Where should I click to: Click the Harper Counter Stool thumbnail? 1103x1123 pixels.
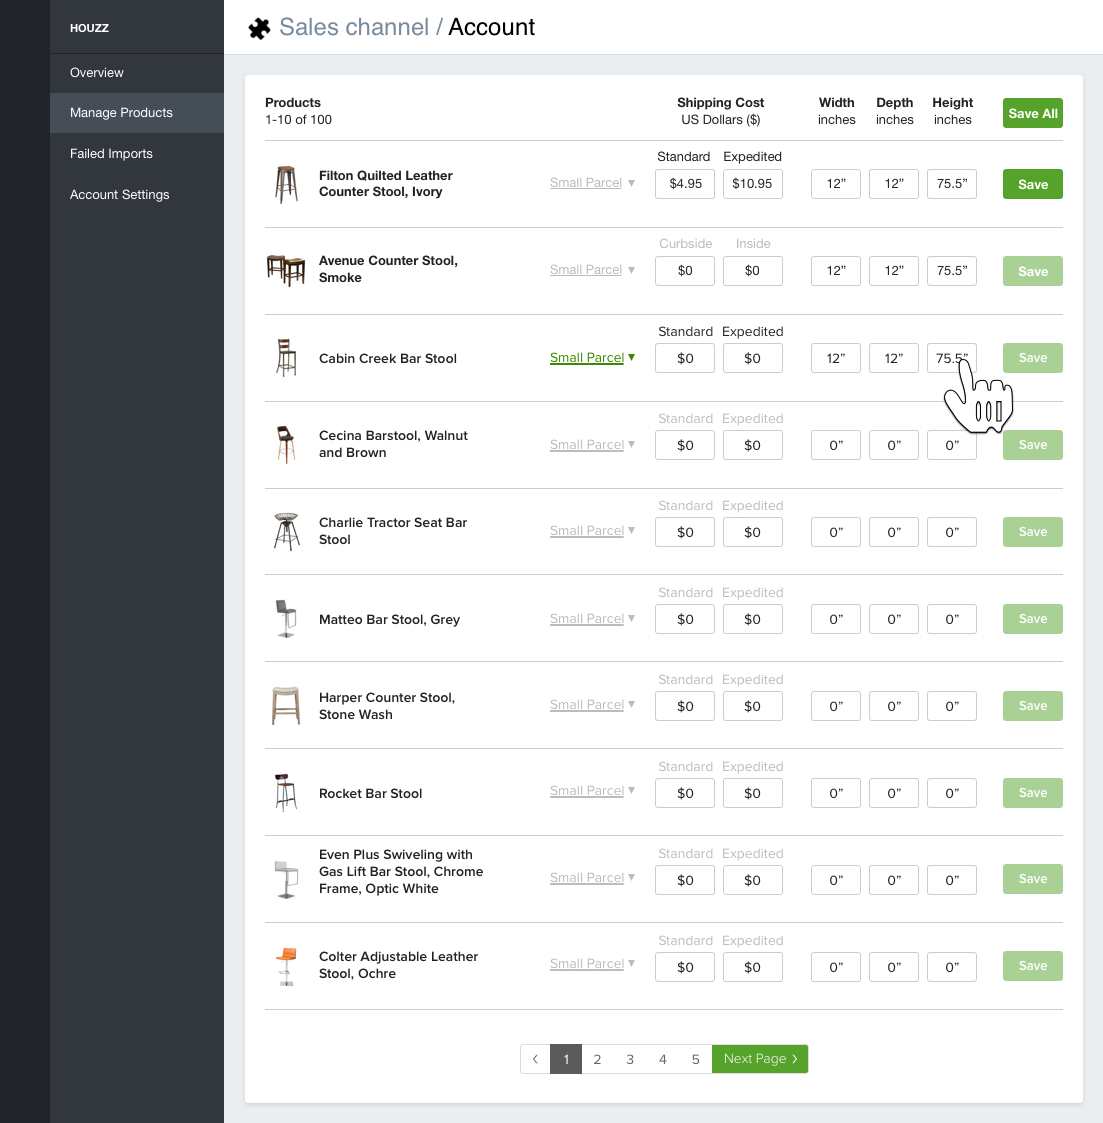(286, 706)
